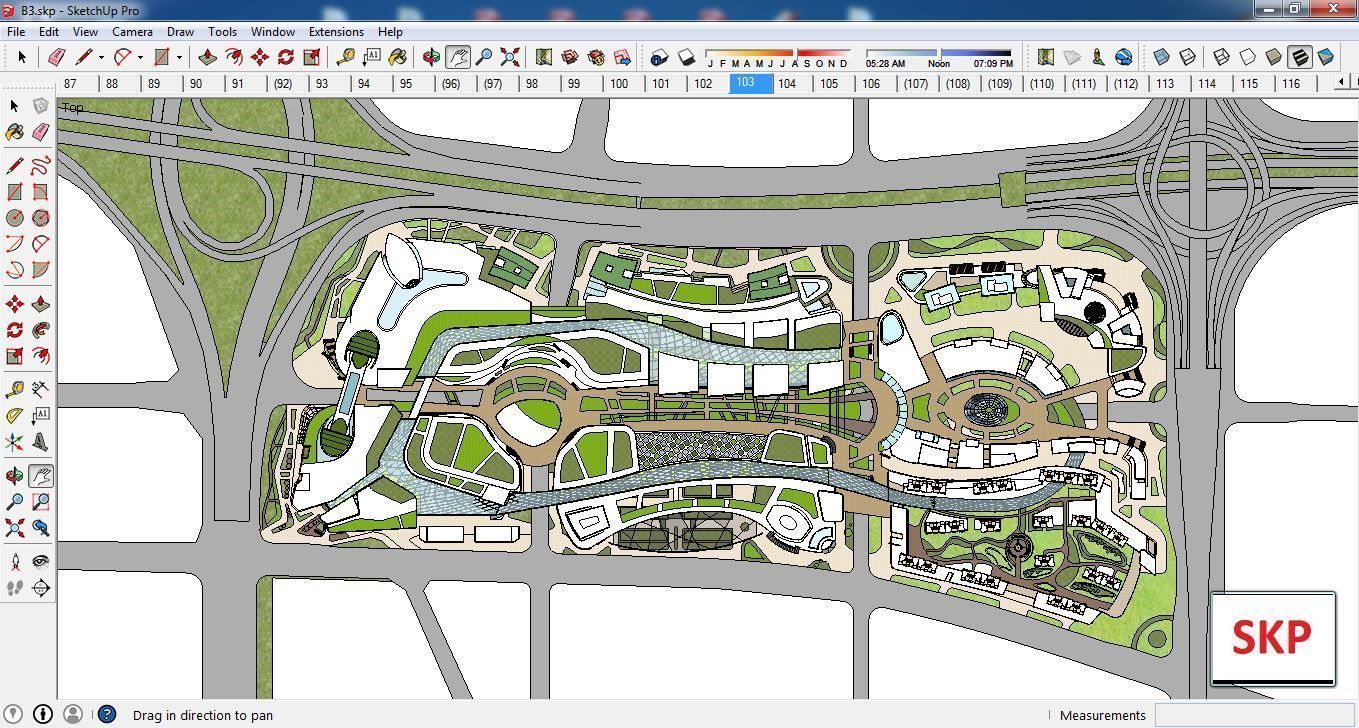Screen dimensions: 1359x728
Task: Open the Rectangle shapes dropdown arrow
Action: [179, 57]
